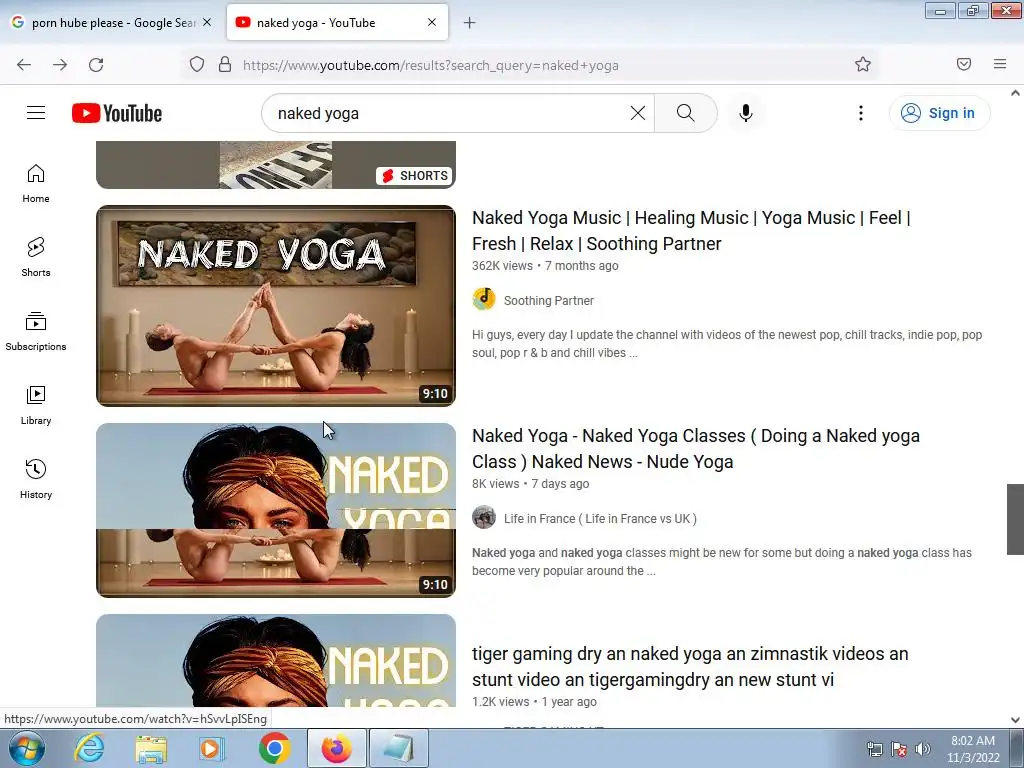Click the taskbar clock showing 8:02 AM
Viewport: 1024px width, 768px height.
pyautogui.click(x=973, y=749)
